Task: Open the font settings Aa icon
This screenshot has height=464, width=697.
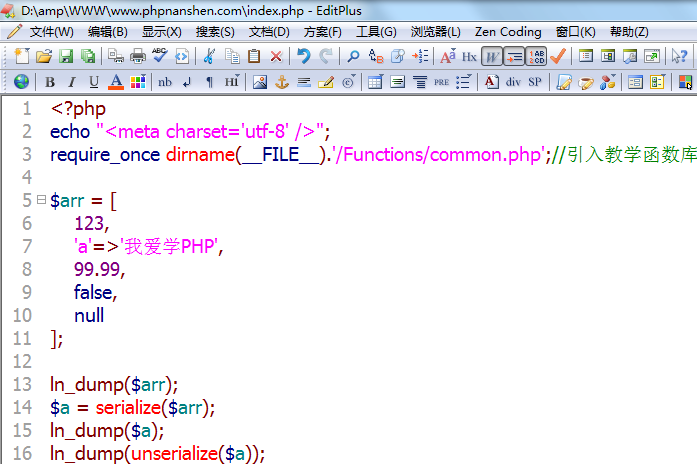Action: click(448, 56)
